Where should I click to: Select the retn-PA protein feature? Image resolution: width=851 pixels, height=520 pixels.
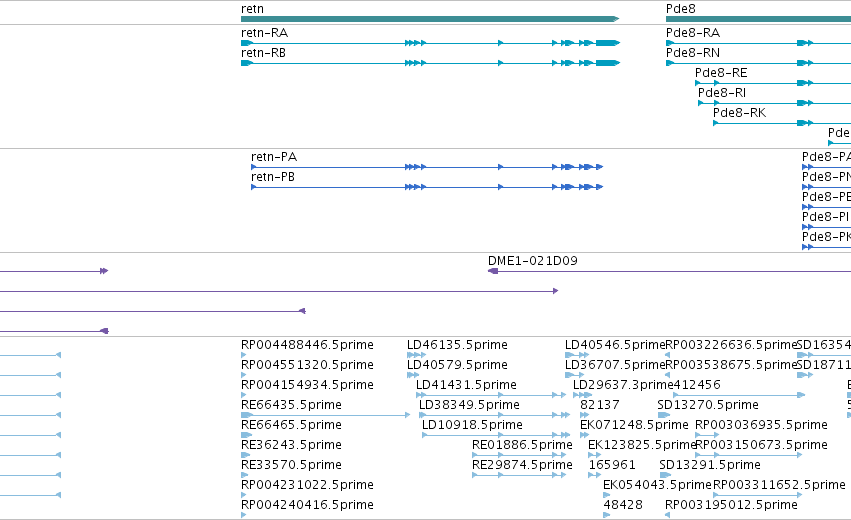427,167
